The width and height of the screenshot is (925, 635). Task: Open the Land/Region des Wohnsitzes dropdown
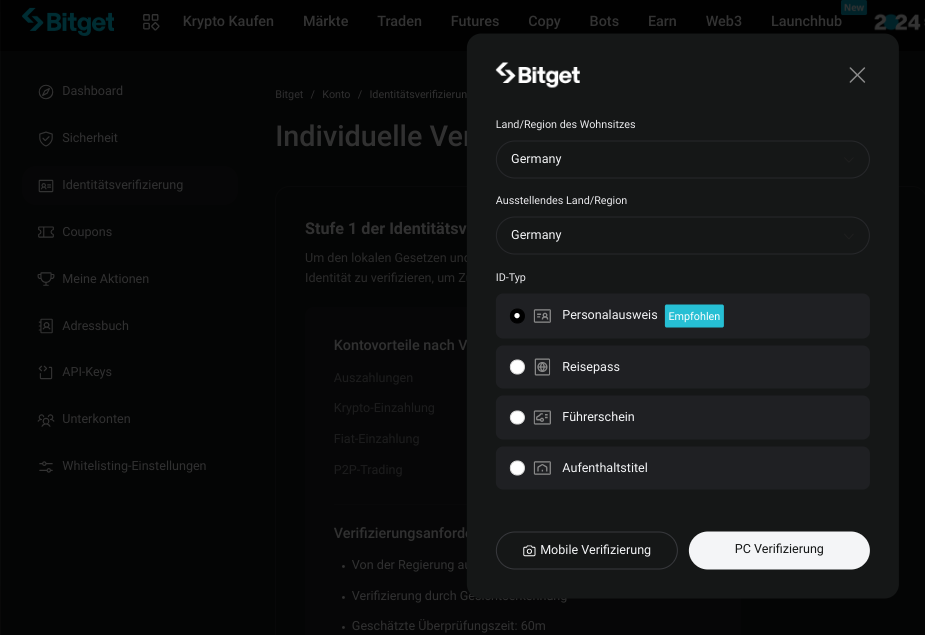coord(683,159)
